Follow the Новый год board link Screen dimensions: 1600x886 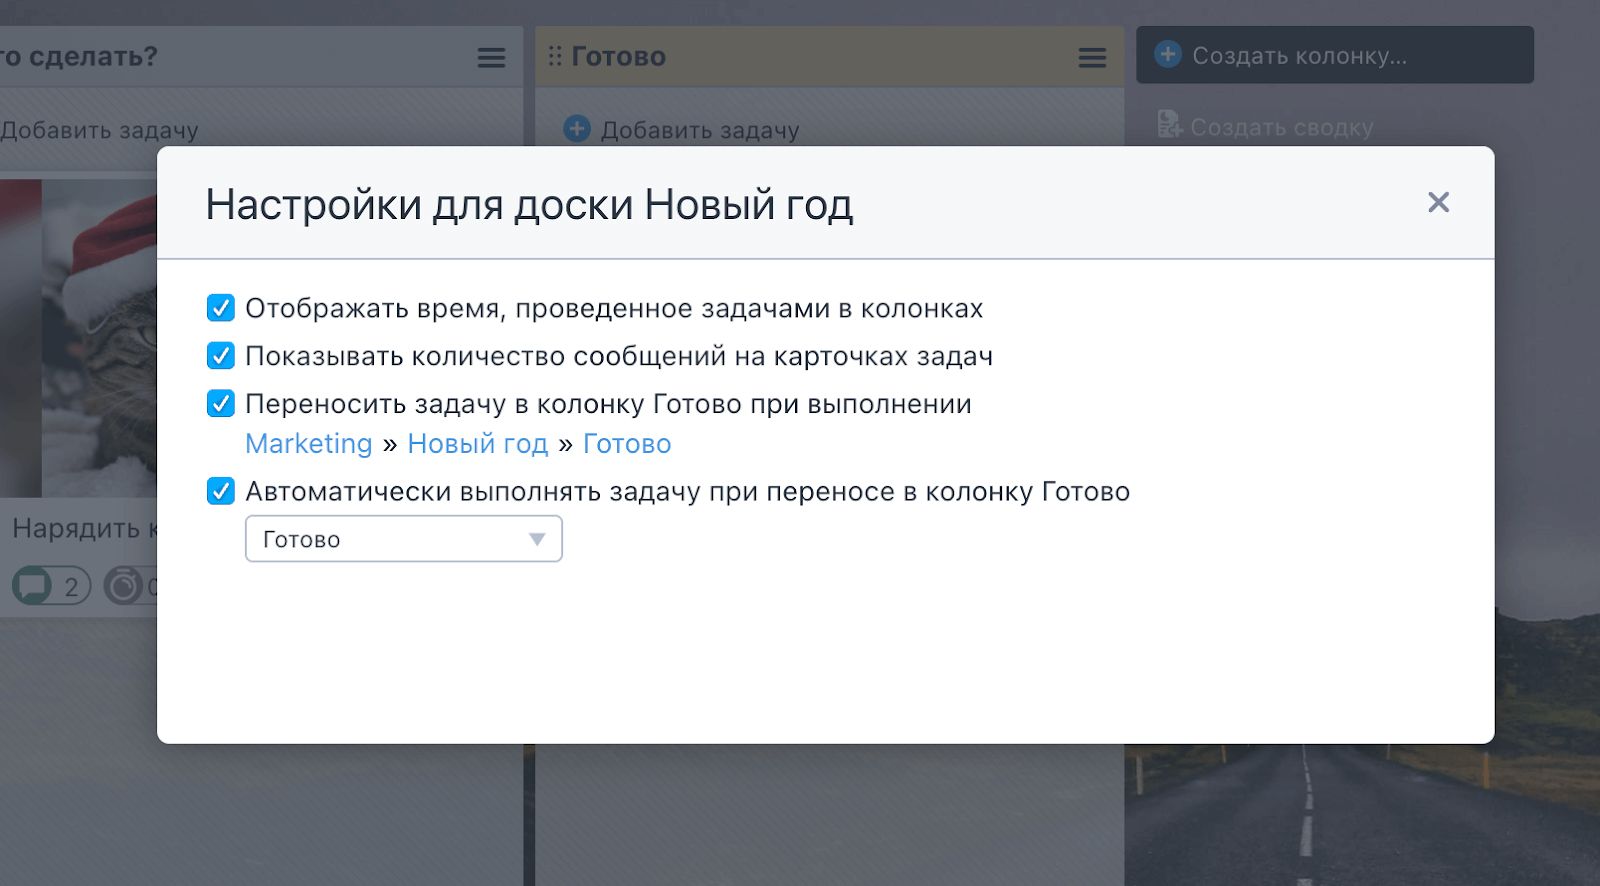tap(477, 444)
